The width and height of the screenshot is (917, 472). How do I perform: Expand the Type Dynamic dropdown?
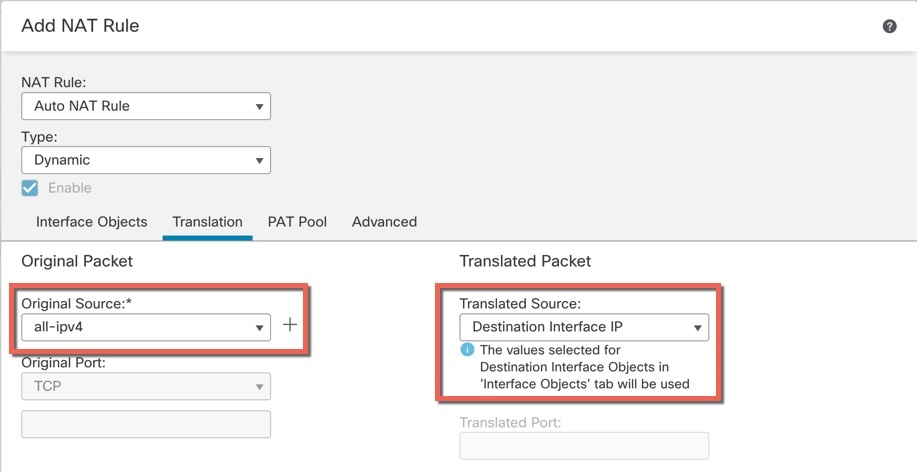point(146,160)
